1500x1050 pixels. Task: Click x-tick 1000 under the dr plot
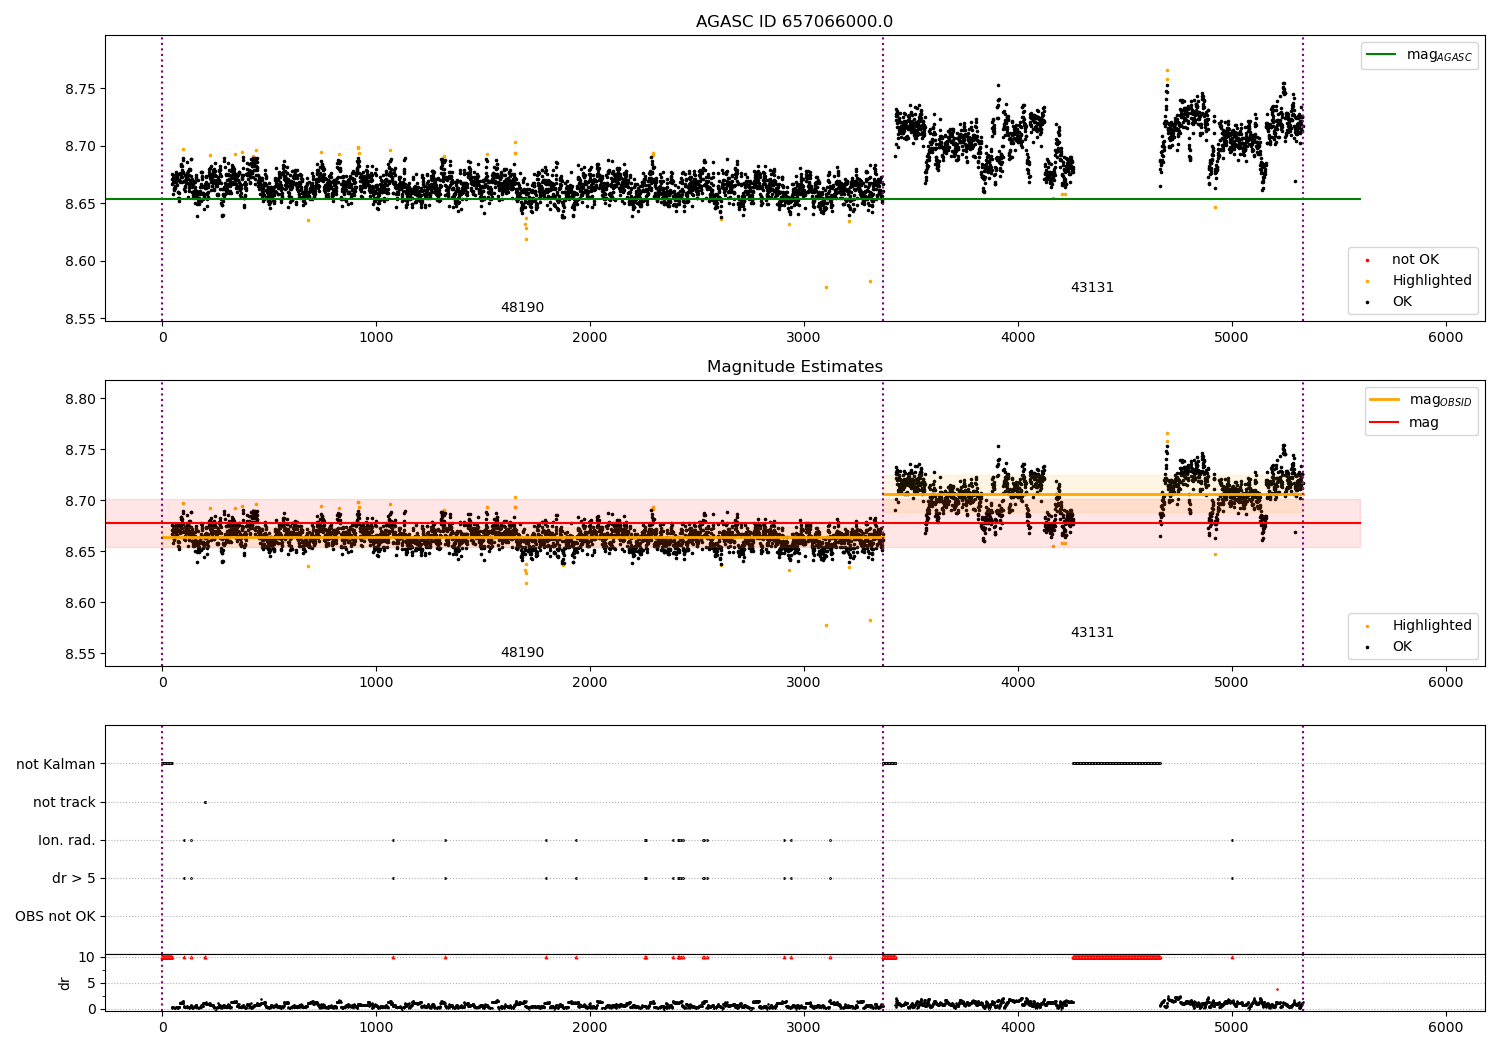(376, 1027)
